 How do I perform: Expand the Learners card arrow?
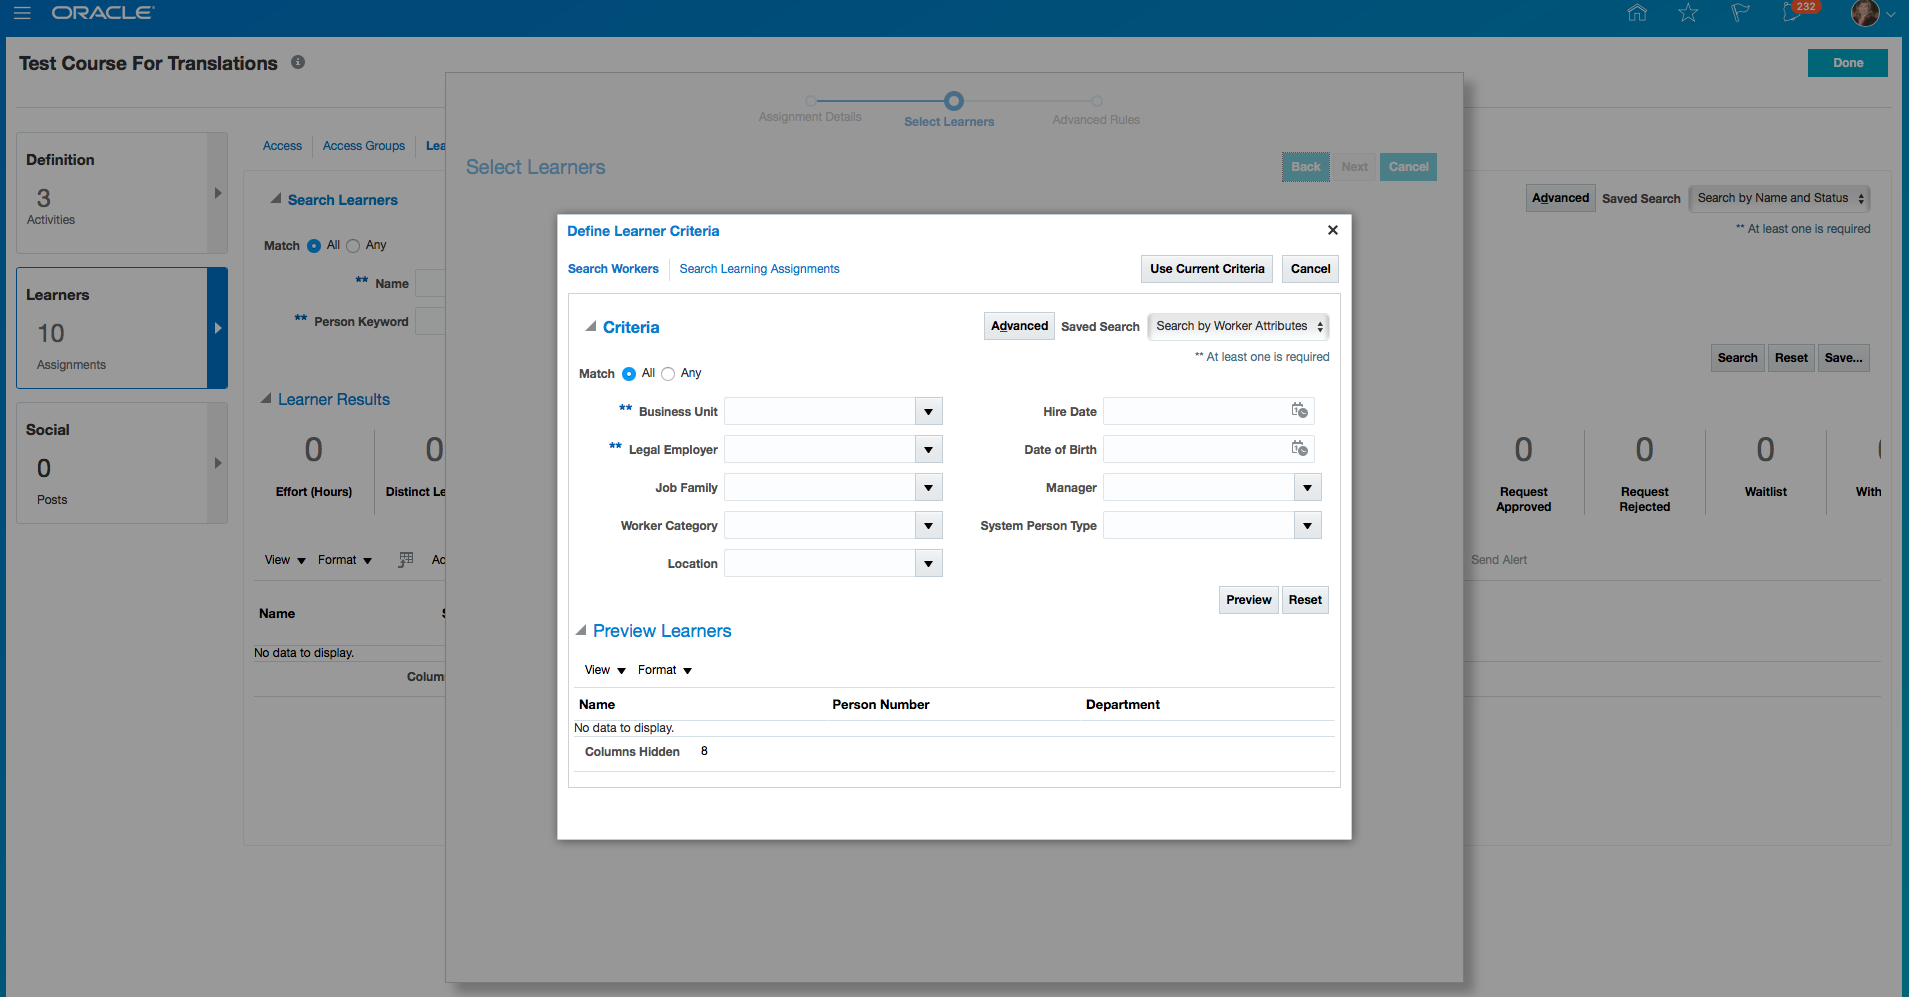217,328
